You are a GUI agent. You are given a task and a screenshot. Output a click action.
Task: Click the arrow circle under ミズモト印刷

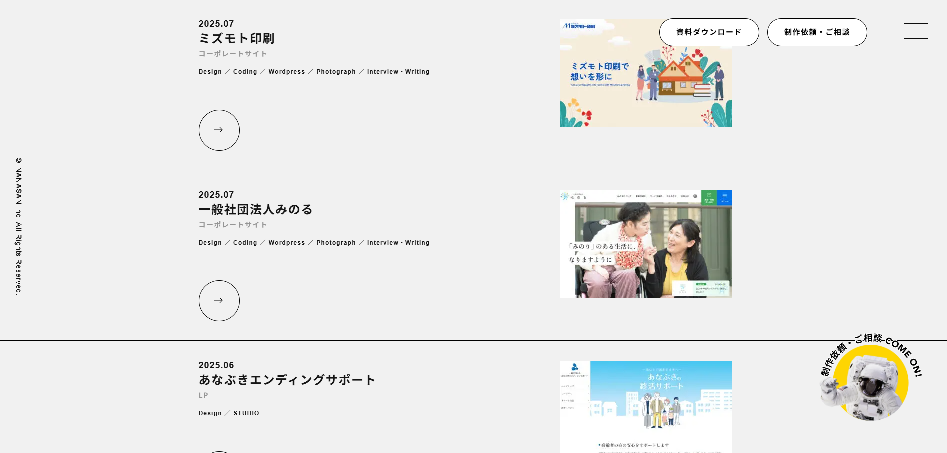[219, 130]
